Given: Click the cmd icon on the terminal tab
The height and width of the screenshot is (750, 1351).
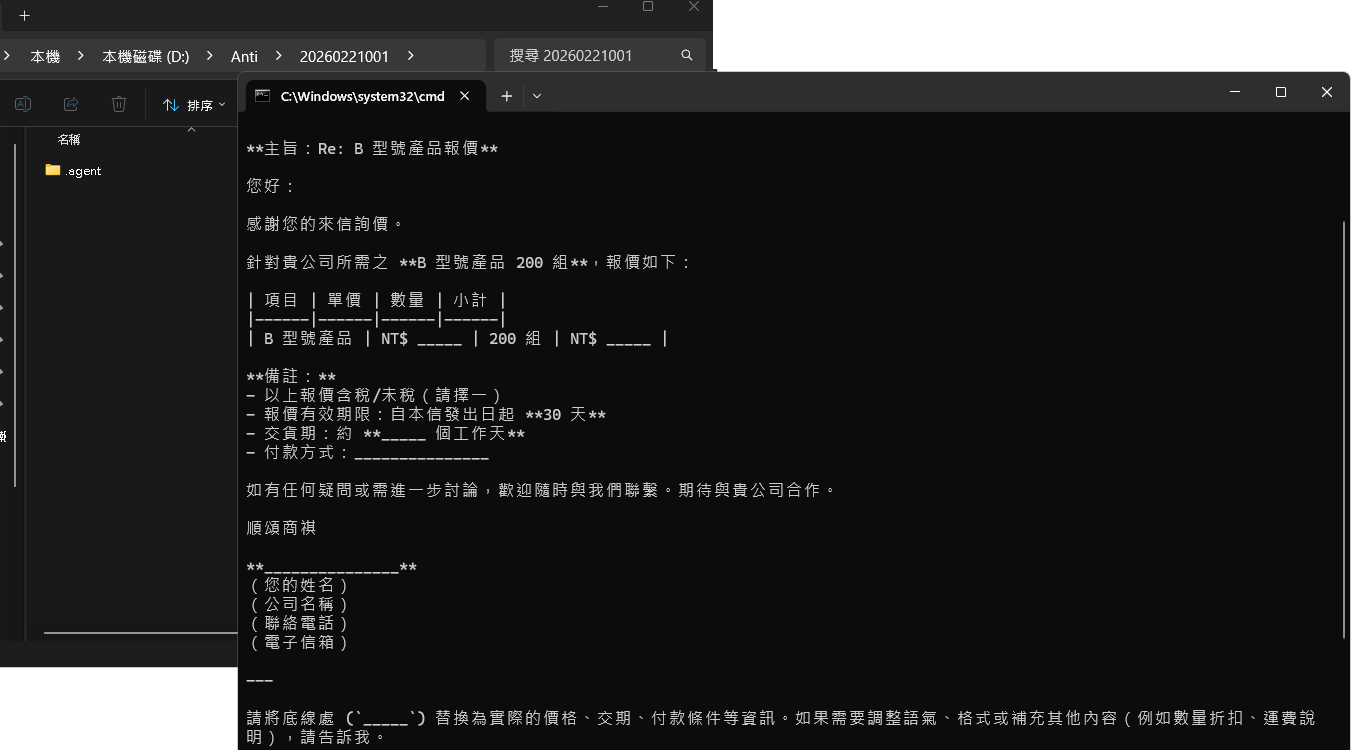Looking at the screenshot, I should 262,96.
